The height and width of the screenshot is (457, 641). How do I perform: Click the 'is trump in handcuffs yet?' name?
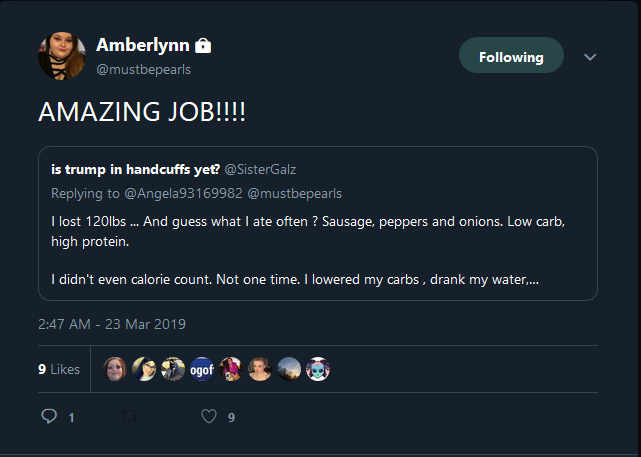tap(136, 169)
